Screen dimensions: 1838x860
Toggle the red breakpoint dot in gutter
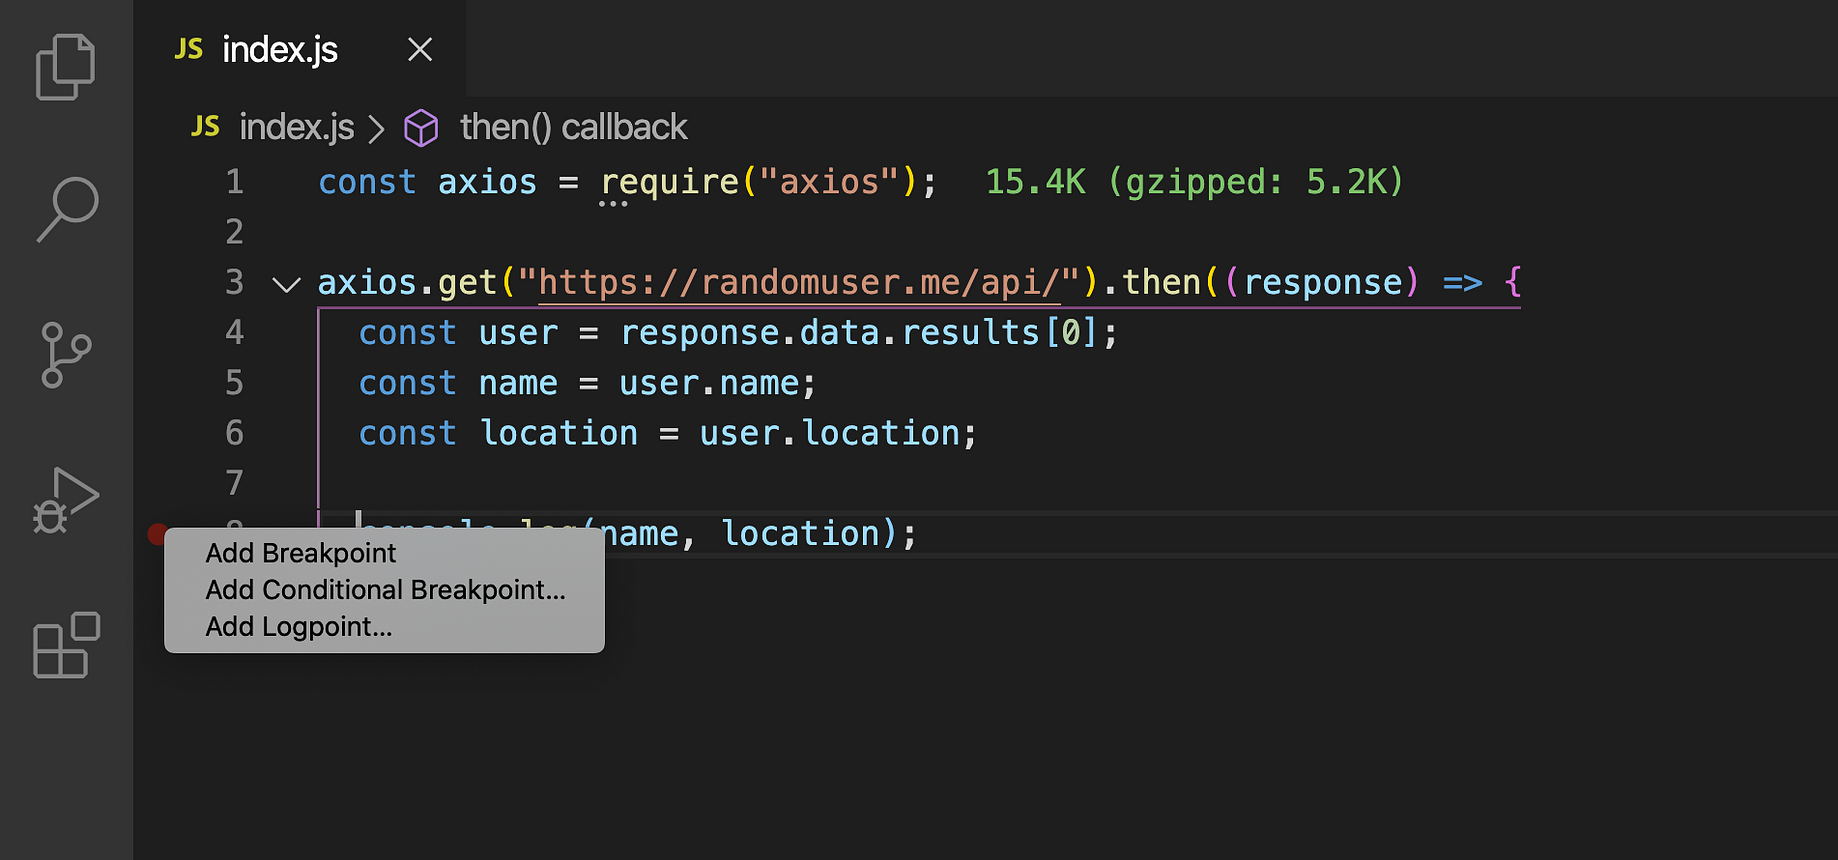pos(156,534)
